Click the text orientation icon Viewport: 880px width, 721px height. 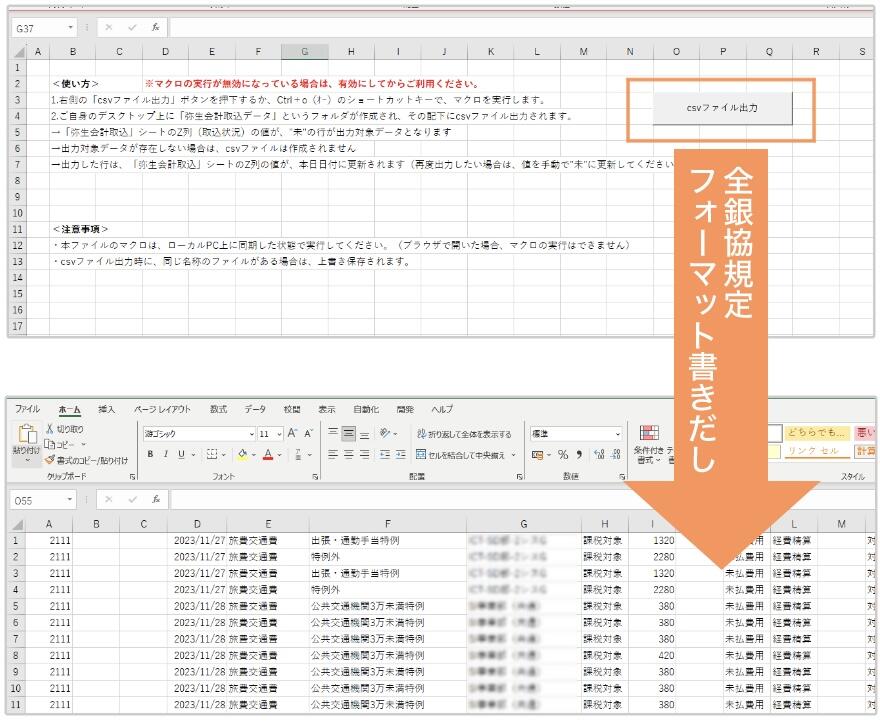[x=385, y=433]
